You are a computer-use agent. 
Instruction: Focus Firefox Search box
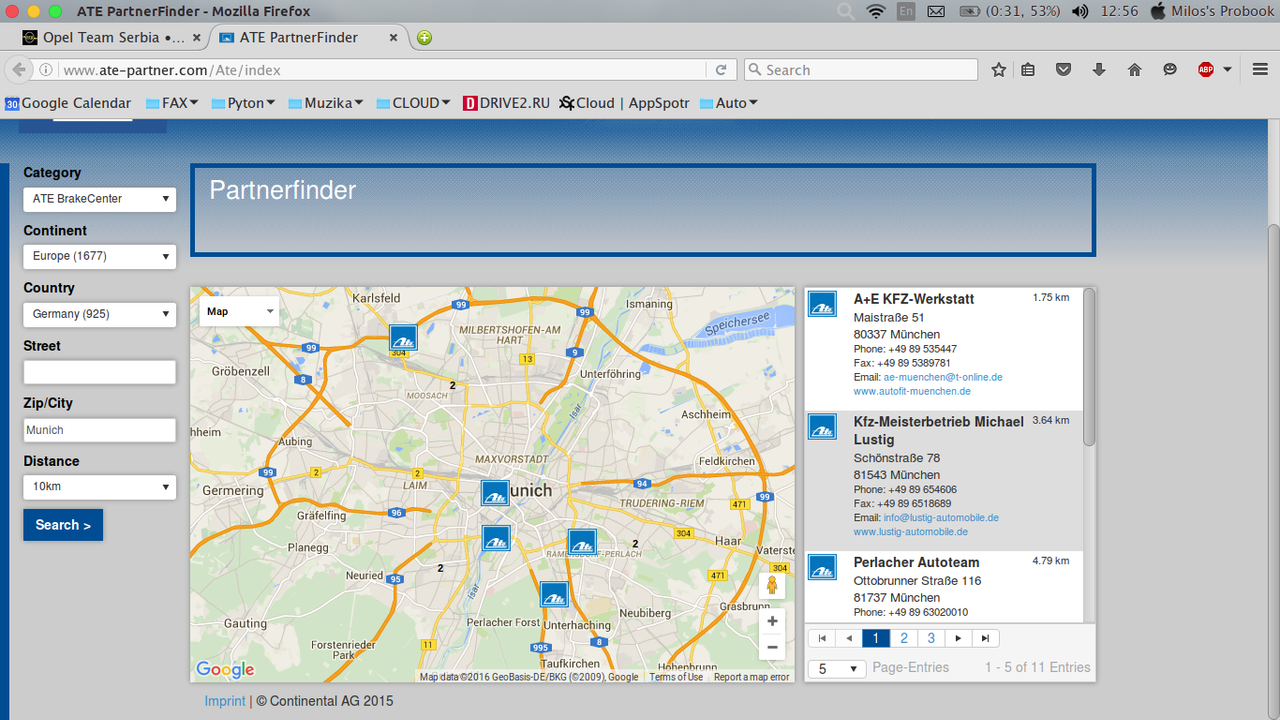[861, 70]
